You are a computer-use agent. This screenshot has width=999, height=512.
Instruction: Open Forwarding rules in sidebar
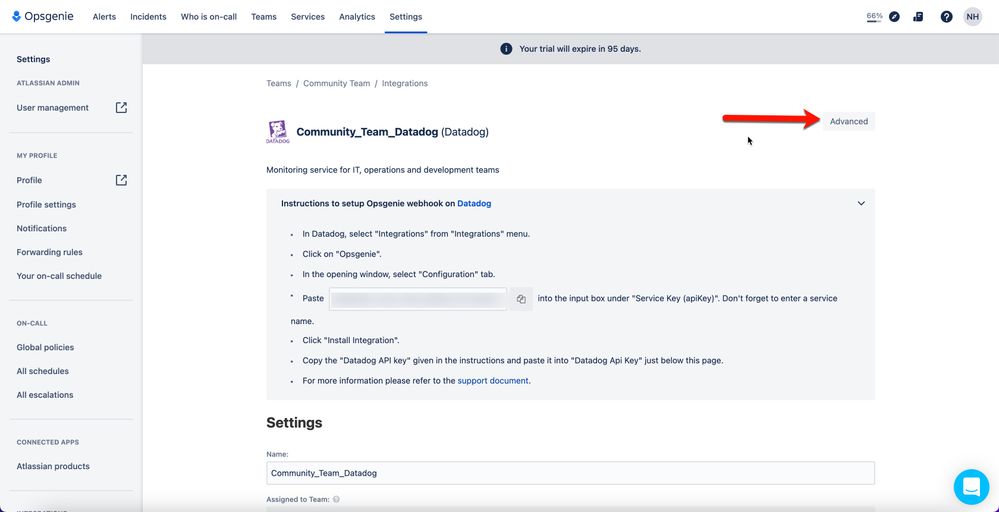click(50, 252)
